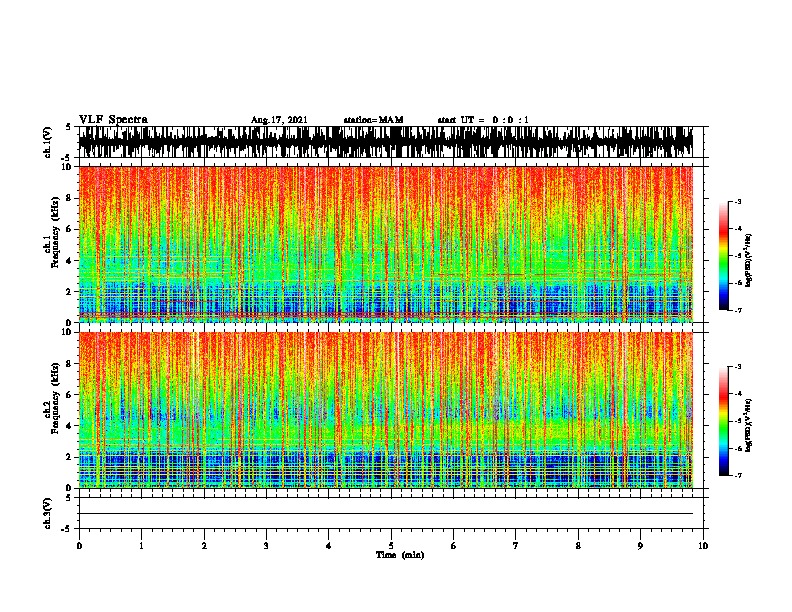Click the ch.1 color scale bar
Image resolution: width=792 pixels, height=612 pixels.
click(723, 256)
